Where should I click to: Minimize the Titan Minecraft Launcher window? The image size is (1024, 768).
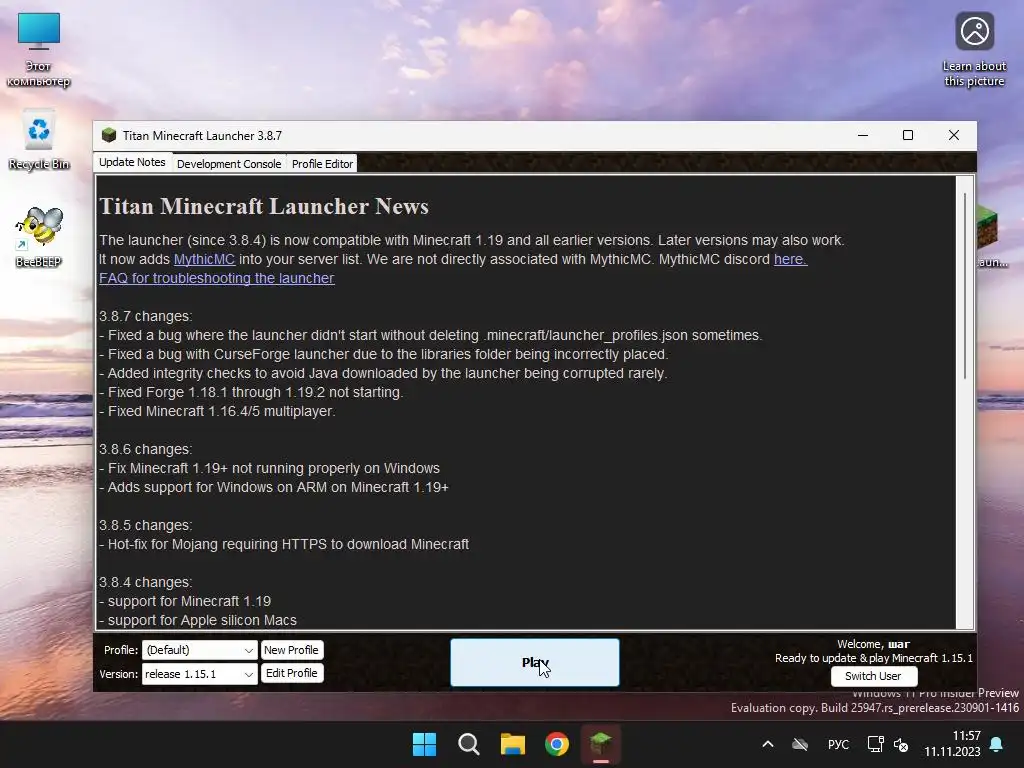[x=863, y=135]
